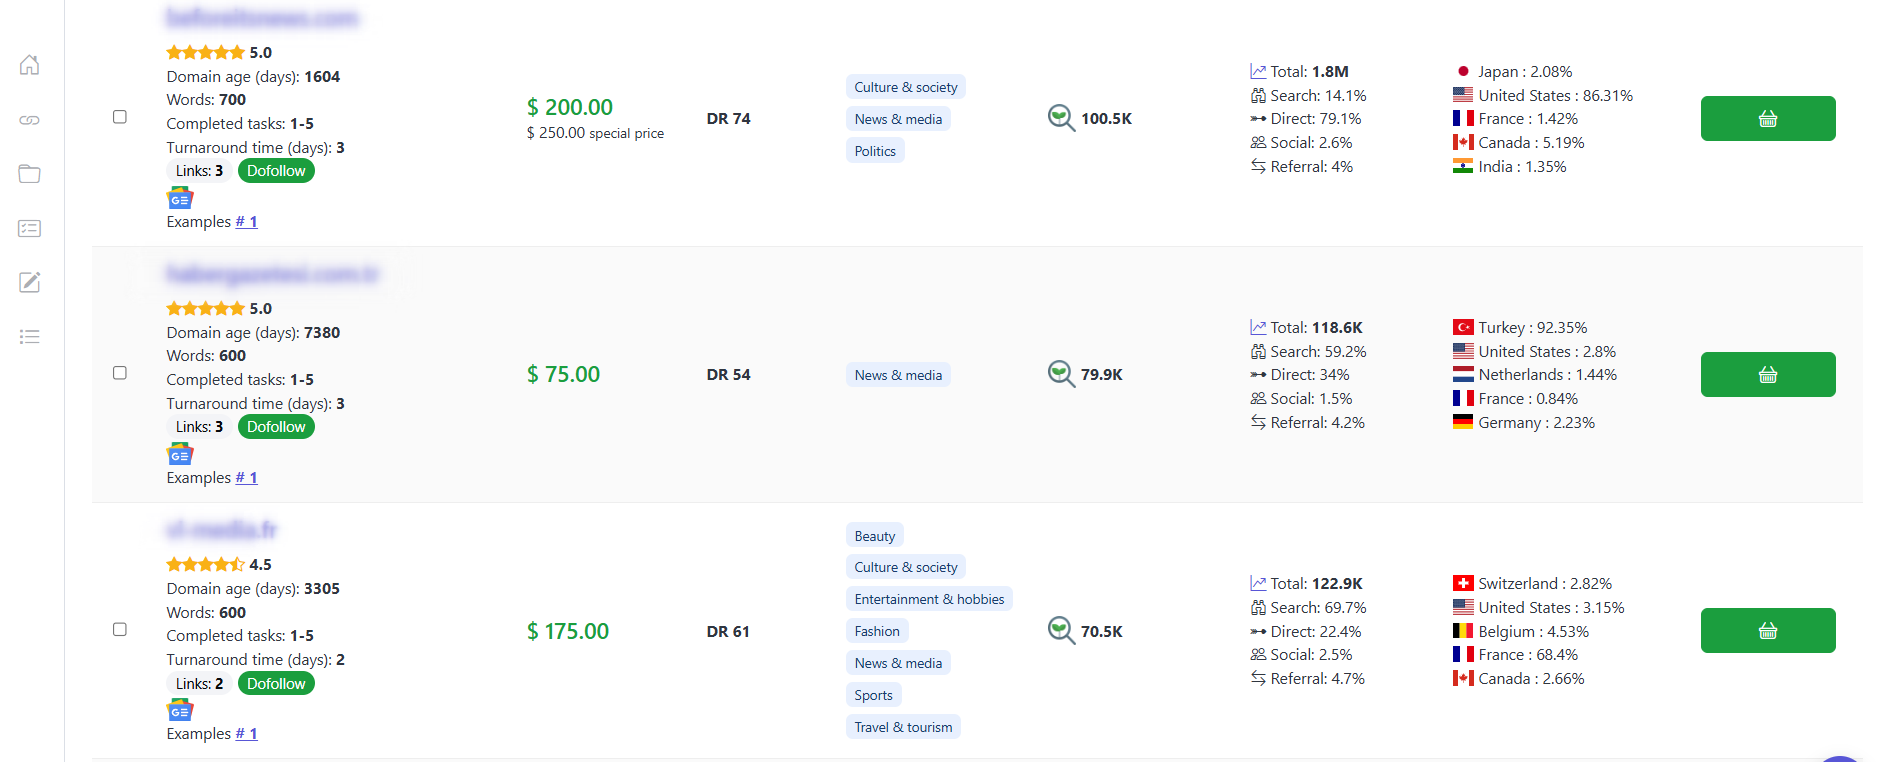
Task: Open example #1 of the DR 61 listing
Action: point(247,734)
